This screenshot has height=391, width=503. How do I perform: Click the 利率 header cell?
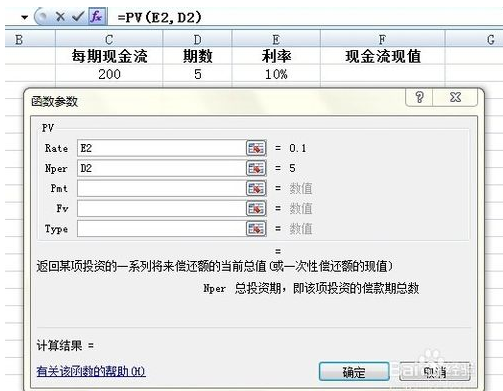(x=276, y=56)
